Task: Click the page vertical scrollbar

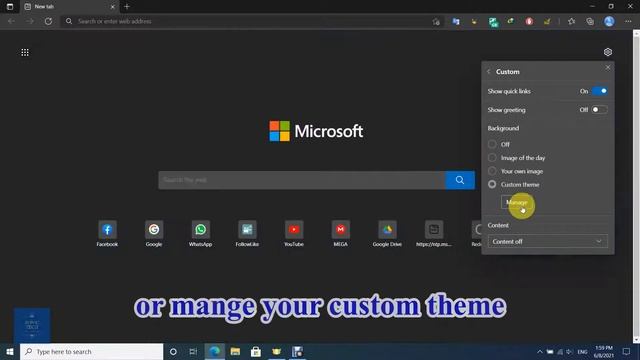Action: (x=636, y=186)
